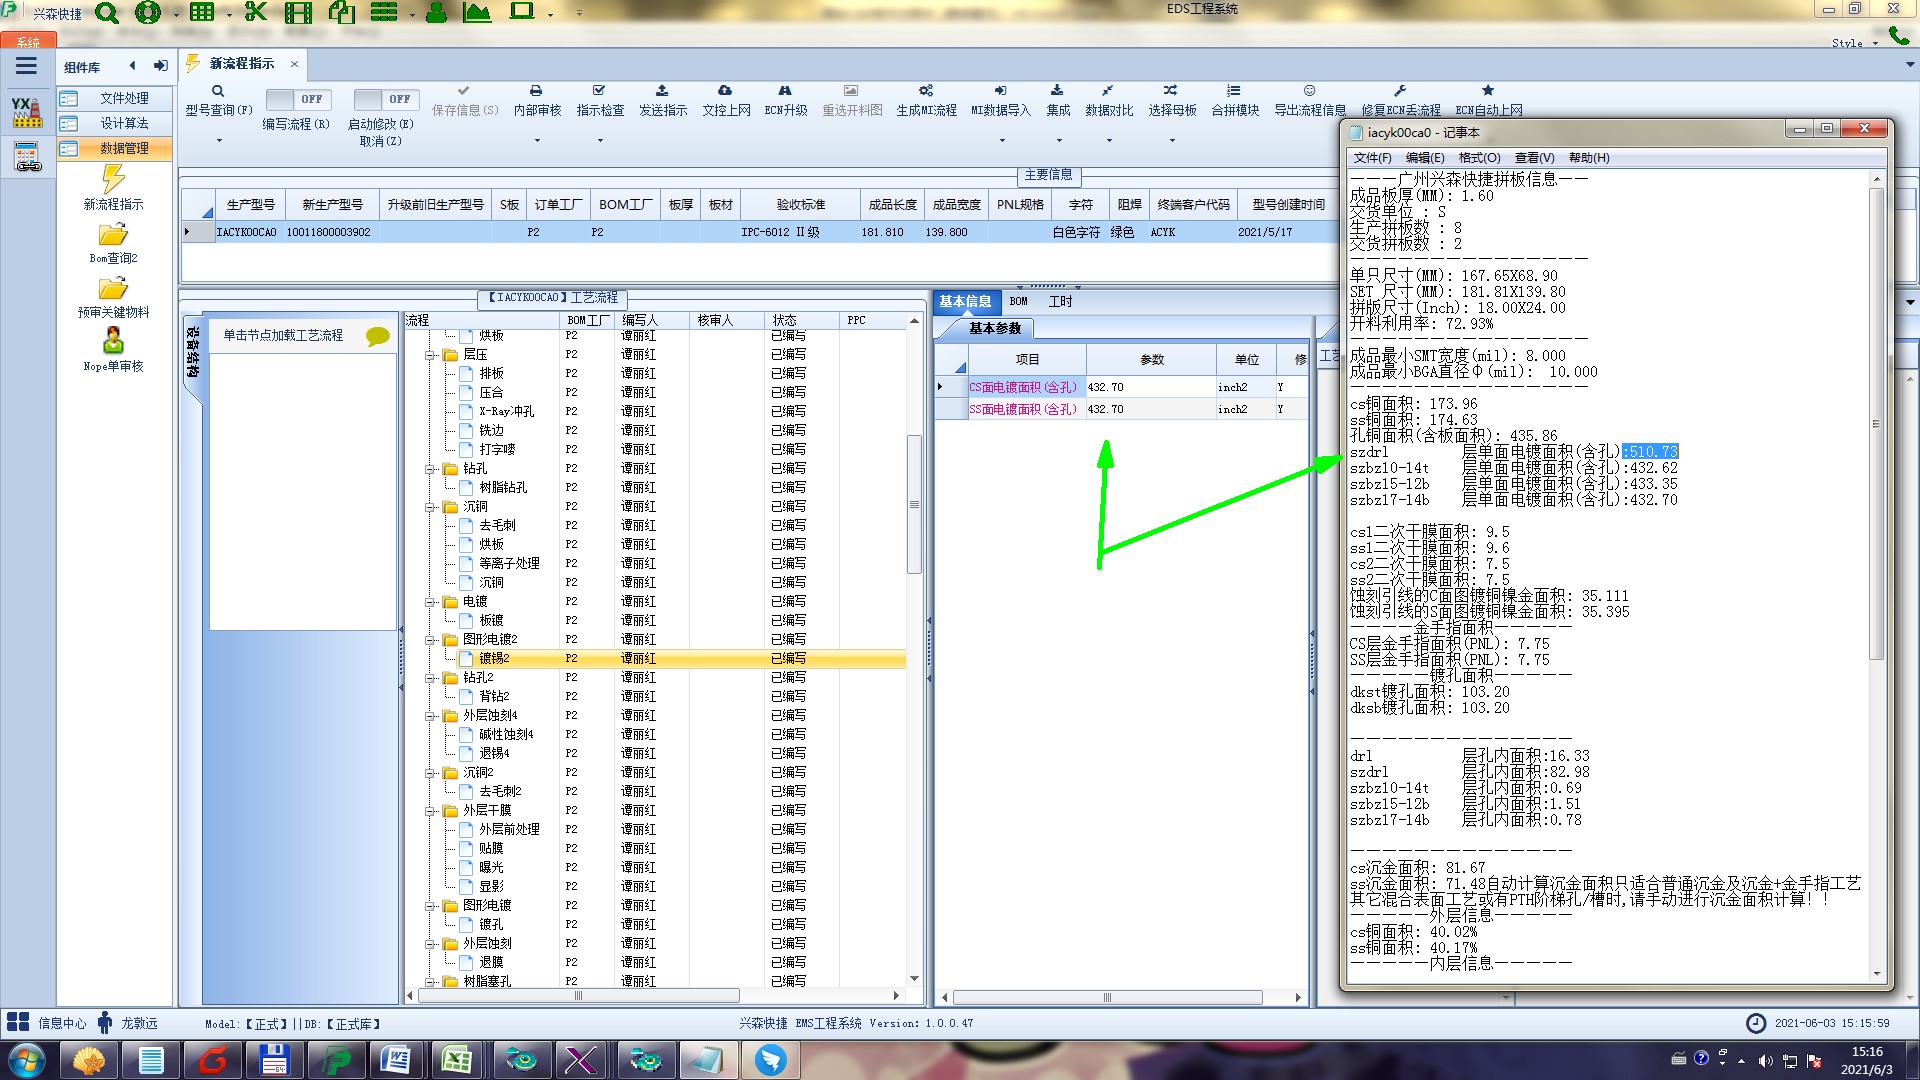
Task: Open the 预审关键物料 folder icon
Action: [x=113, y=289]
